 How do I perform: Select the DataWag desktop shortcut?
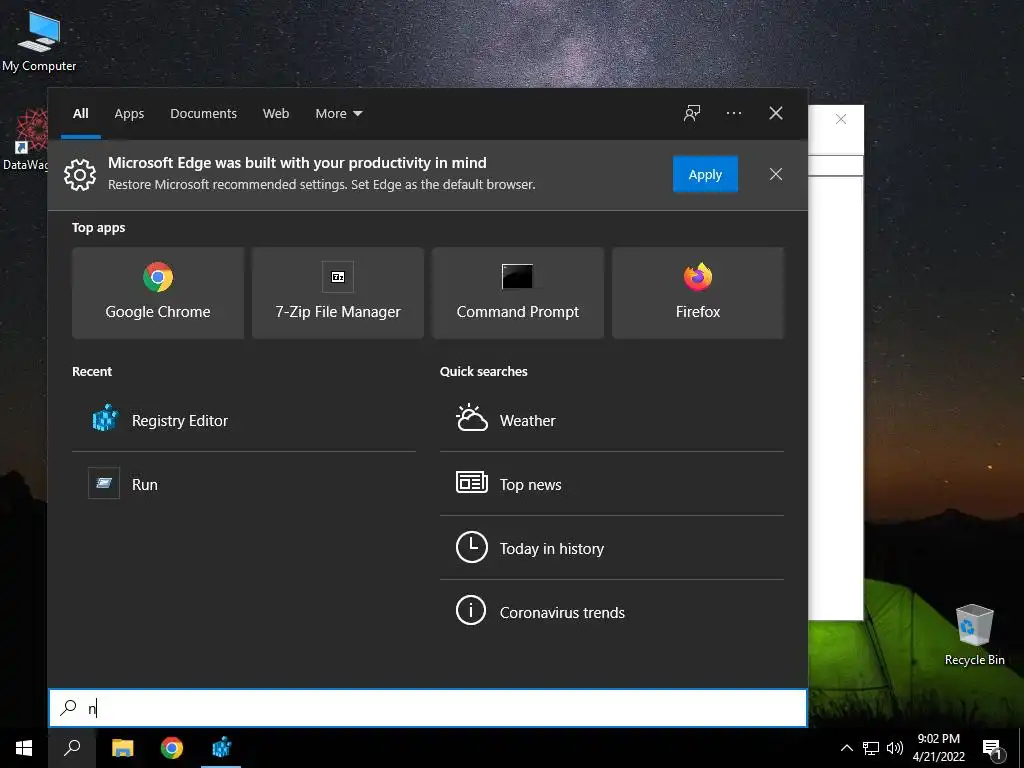(25, 140)
